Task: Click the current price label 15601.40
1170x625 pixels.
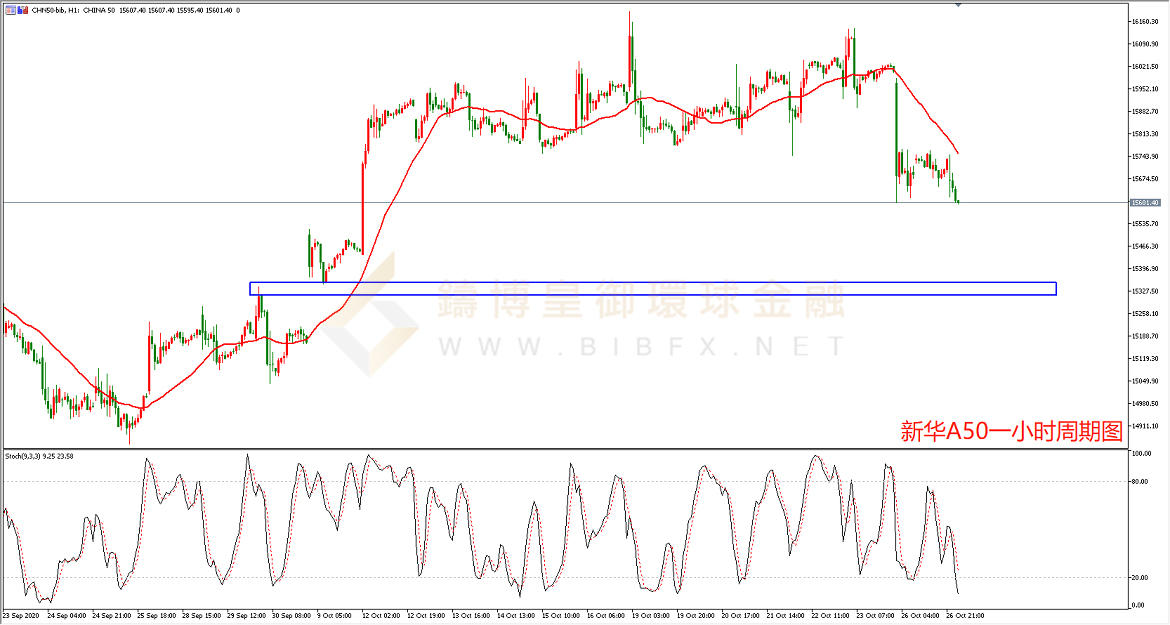Action: (x=1144, y=203)
